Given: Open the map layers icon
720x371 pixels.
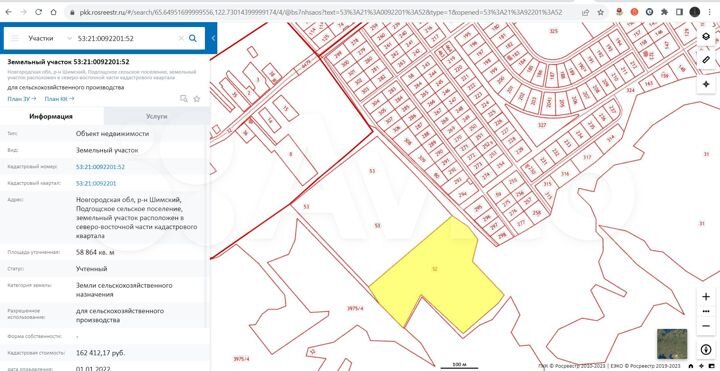Looking at the screenshot, I should coord(706,37).
